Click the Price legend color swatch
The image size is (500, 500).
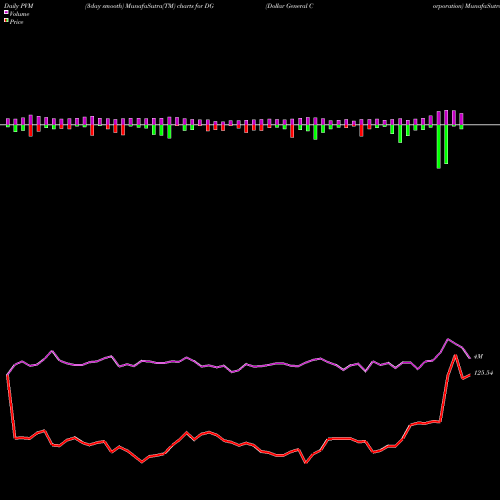coord(6,21)
